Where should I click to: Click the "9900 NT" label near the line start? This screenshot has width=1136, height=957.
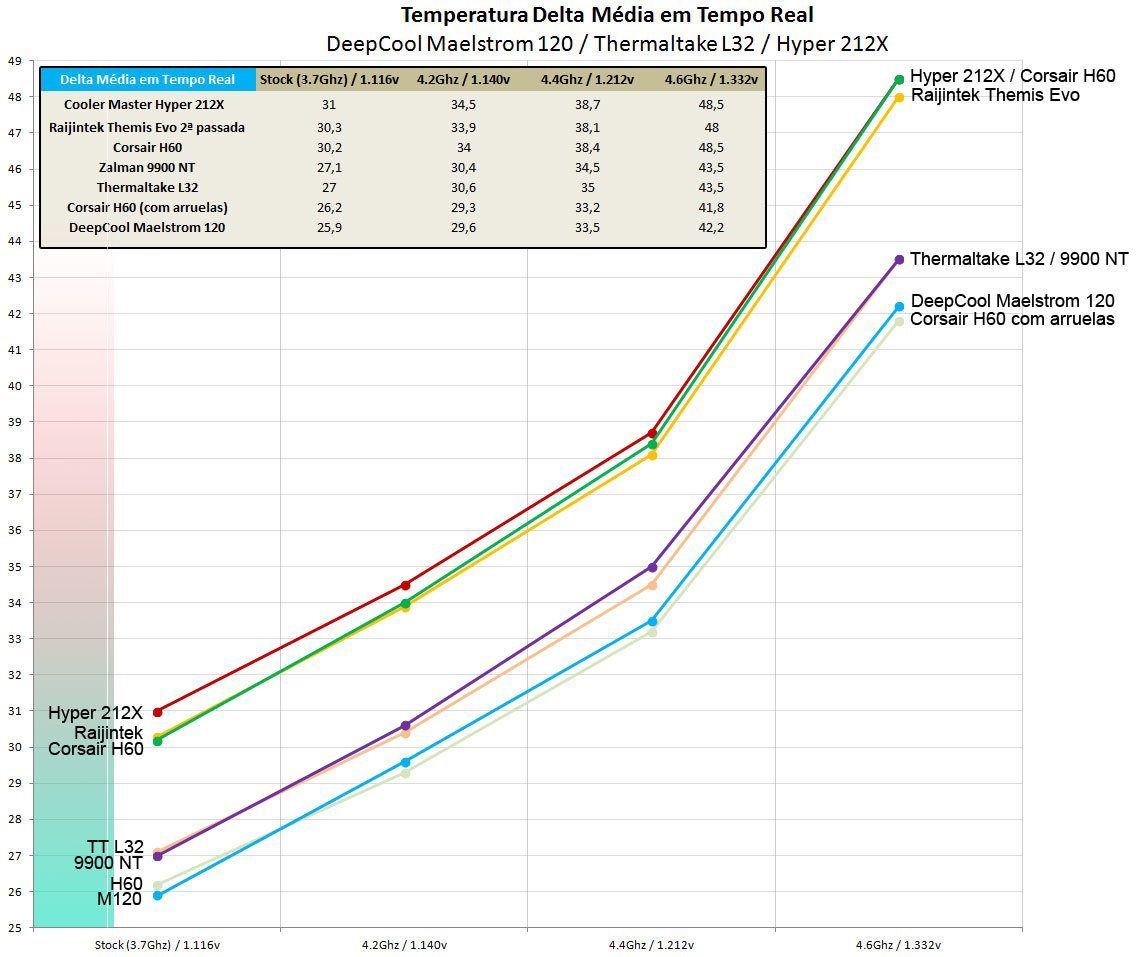click(x=108, y=863)
